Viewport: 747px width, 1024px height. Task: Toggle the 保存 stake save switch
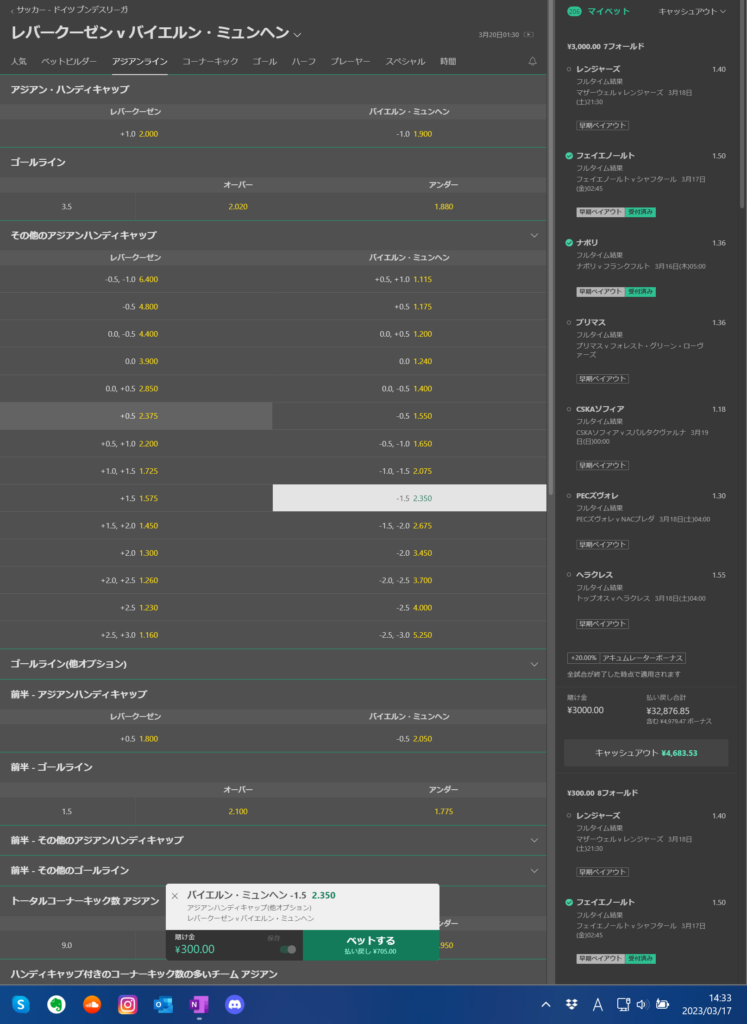tap(288, 950)
